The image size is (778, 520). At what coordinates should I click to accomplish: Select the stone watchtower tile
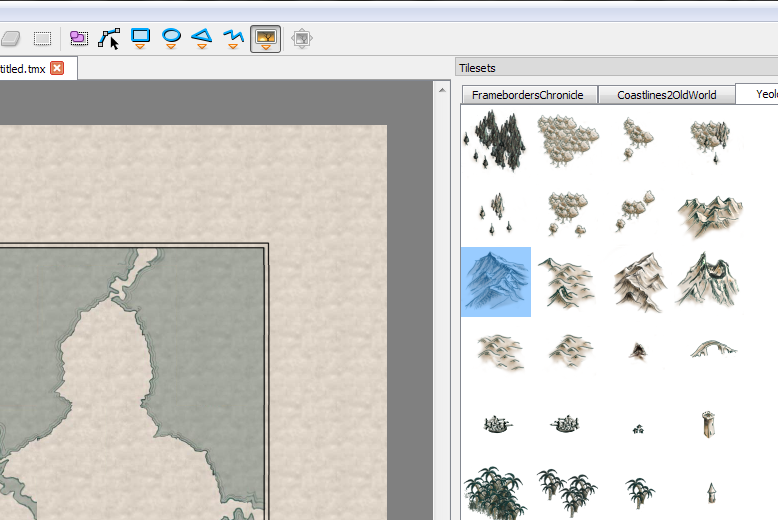coord(709,424)
